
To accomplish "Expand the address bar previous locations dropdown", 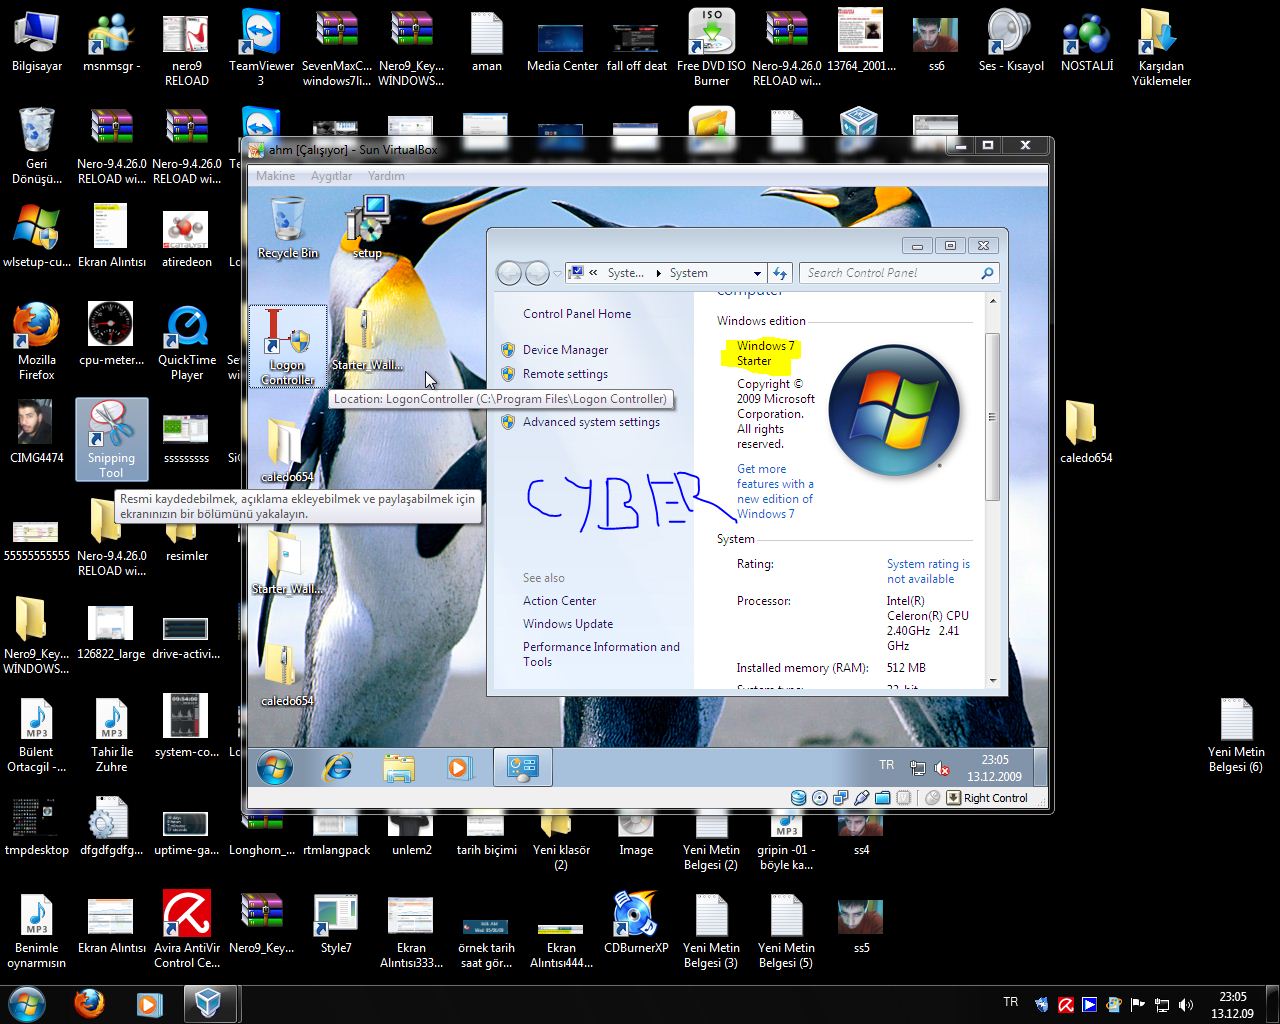I will point(757,273).
